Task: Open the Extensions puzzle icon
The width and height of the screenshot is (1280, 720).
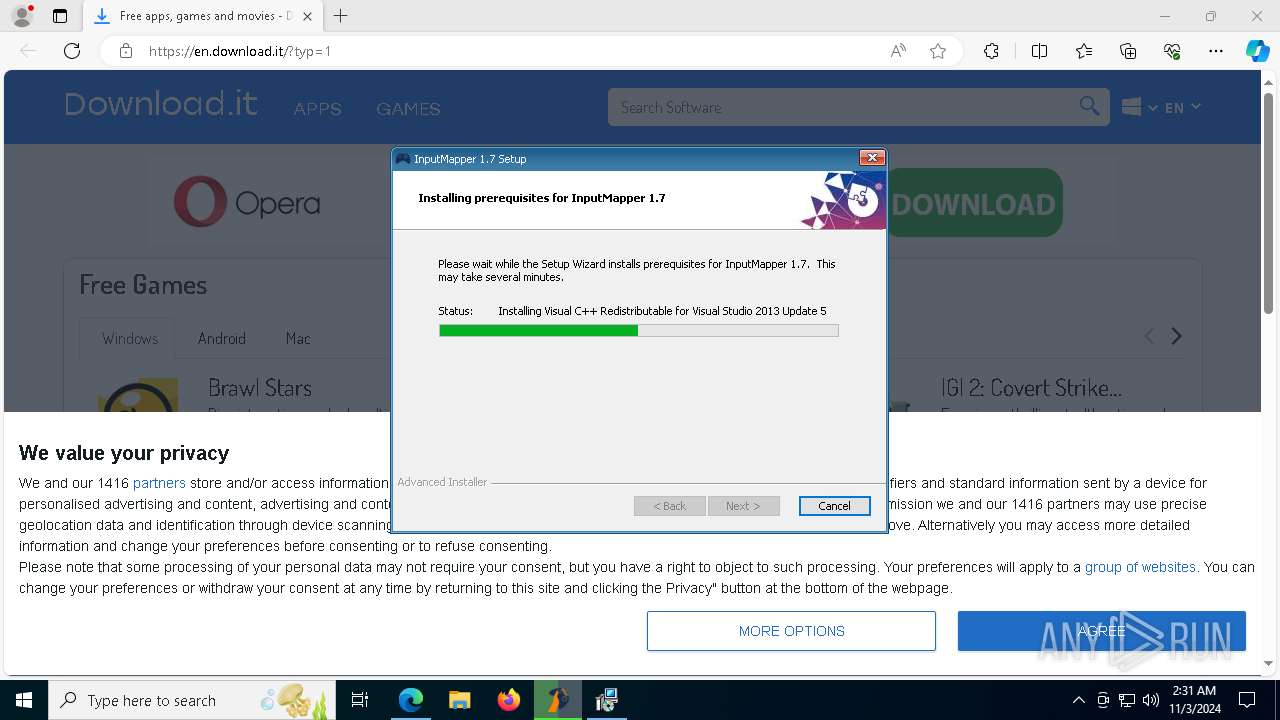Action: [x=991, y=51]
